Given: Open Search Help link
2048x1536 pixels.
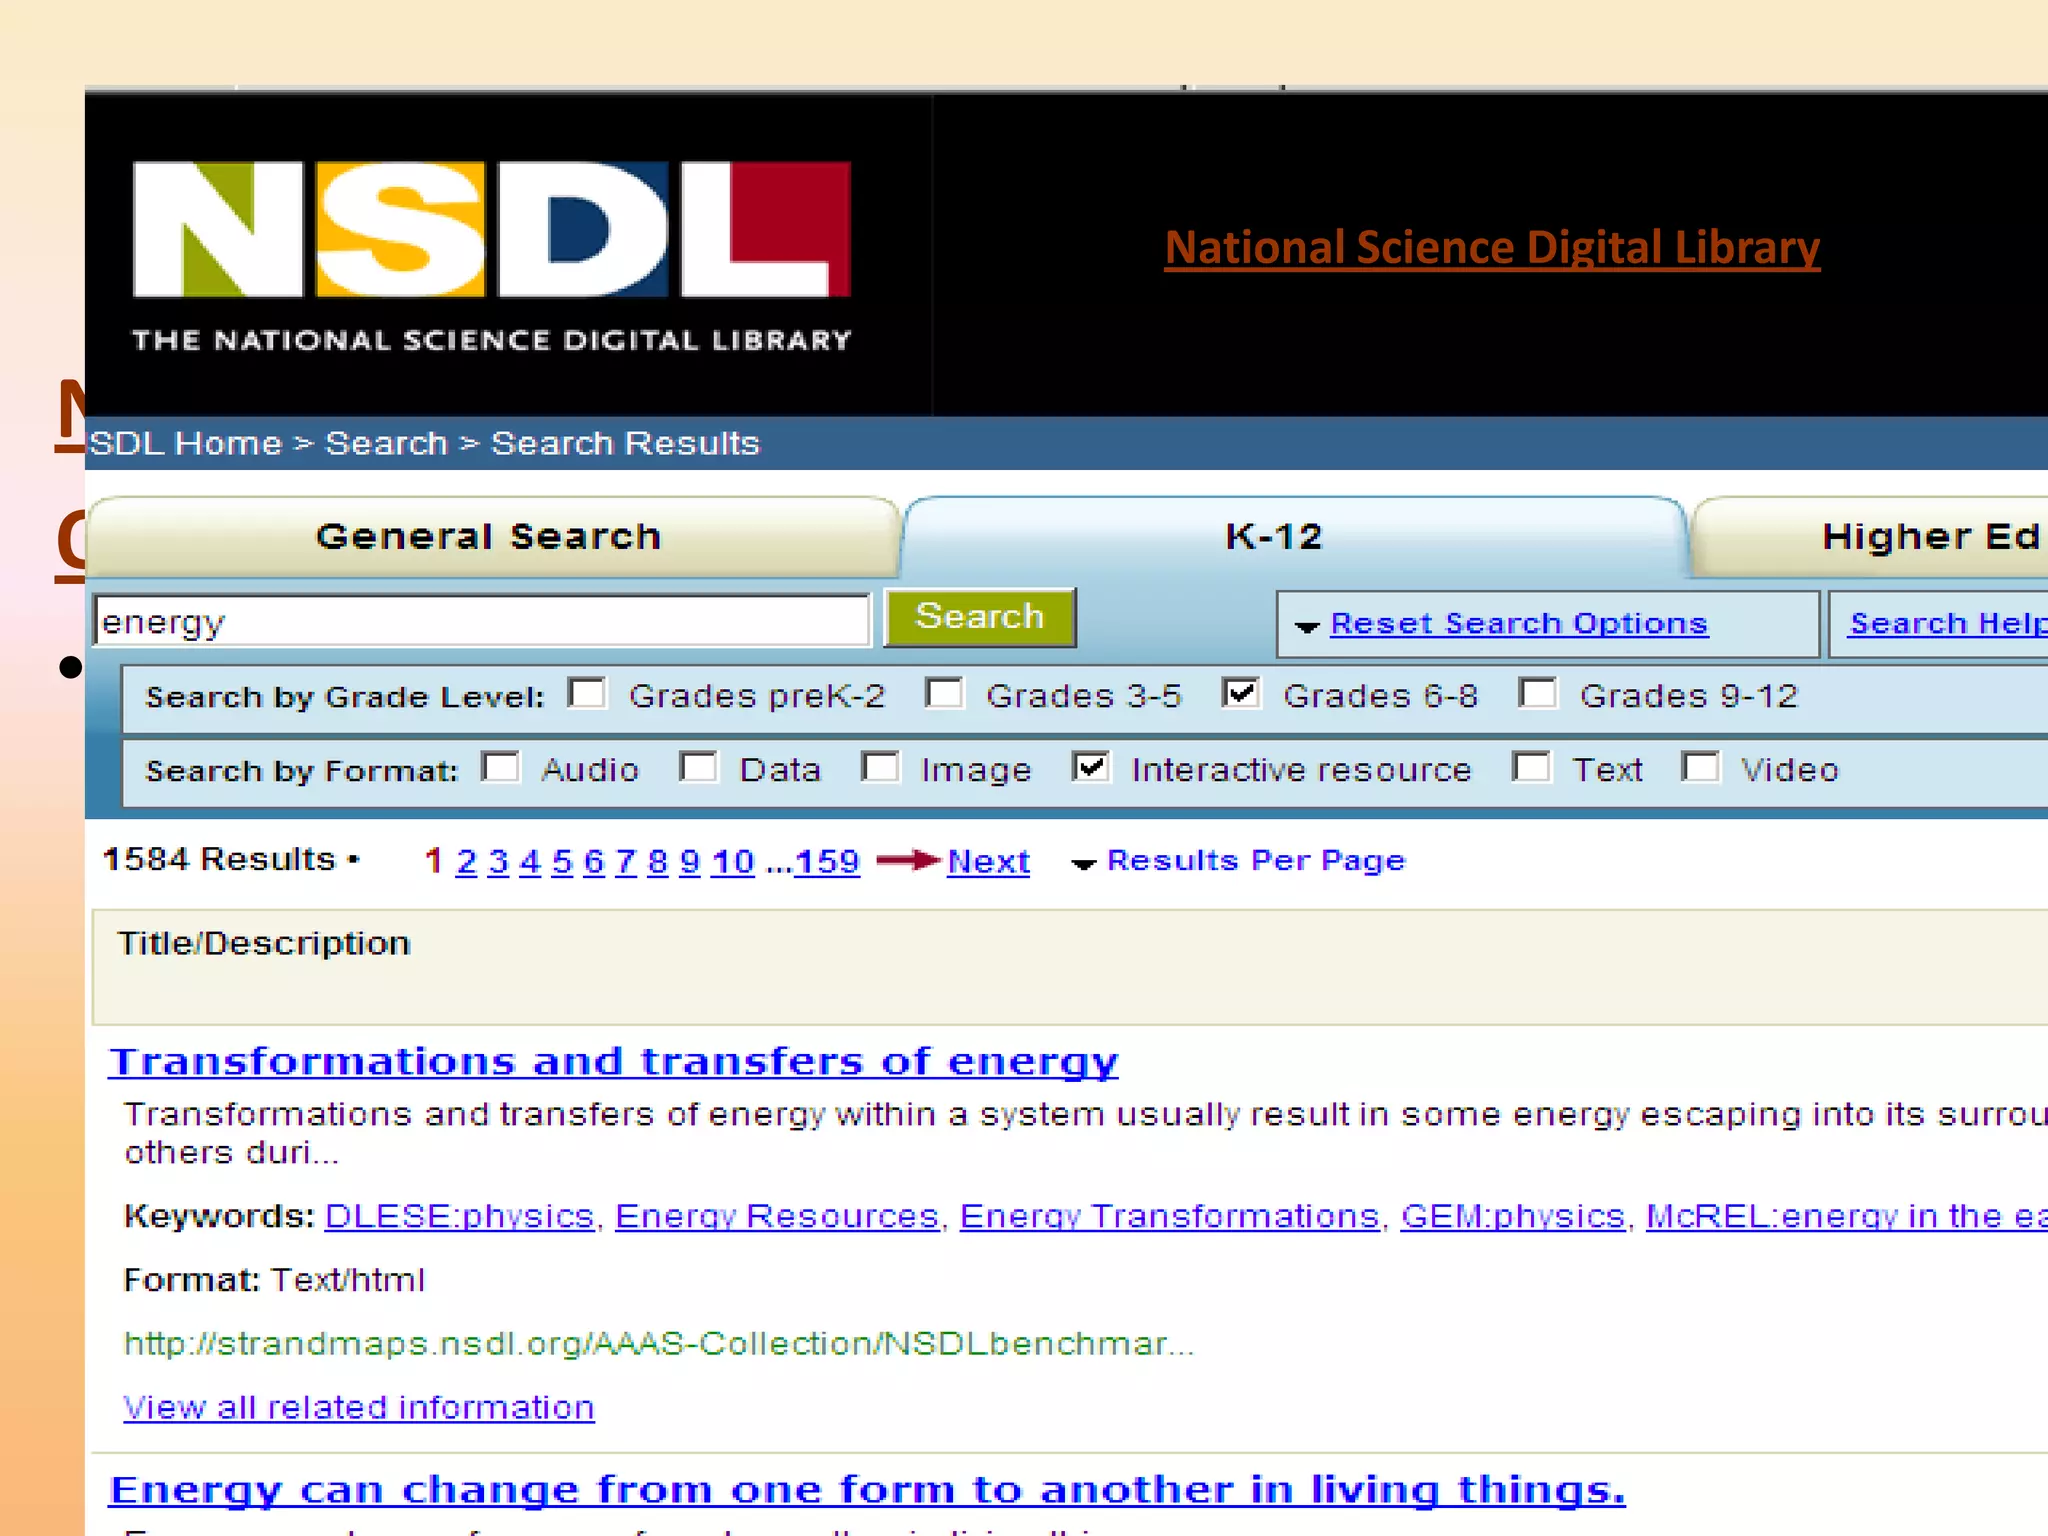Looking at the screenshot, I should click(x=1948, y=623).
